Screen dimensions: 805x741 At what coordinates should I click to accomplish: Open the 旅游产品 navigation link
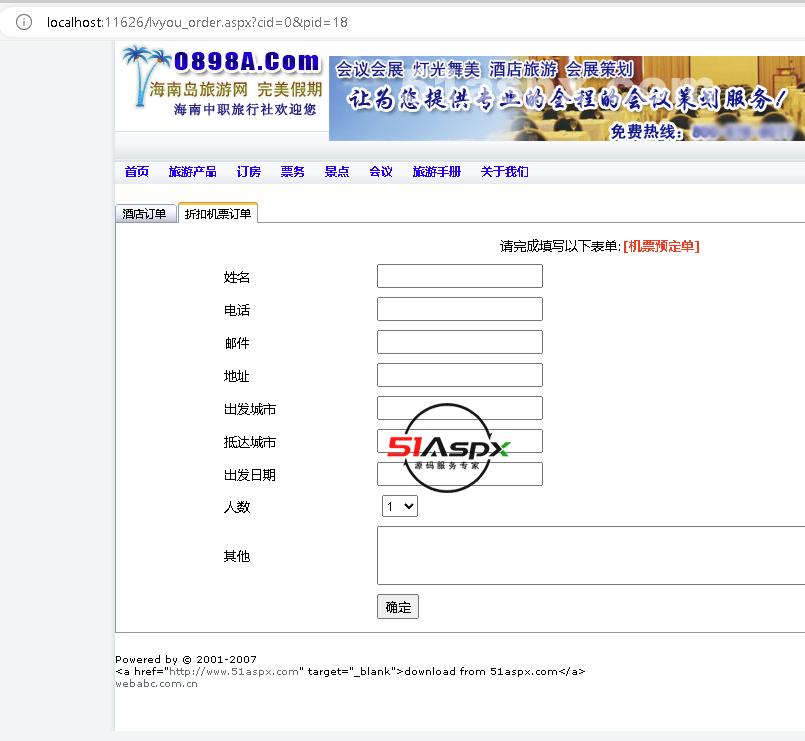coord(193,172)
